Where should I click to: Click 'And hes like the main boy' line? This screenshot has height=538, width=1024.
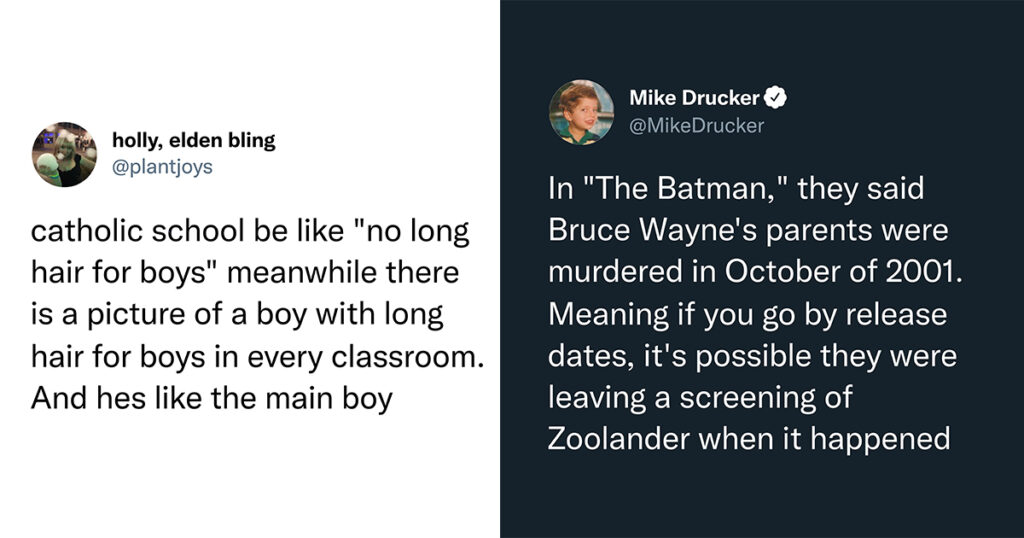(212, 398)
